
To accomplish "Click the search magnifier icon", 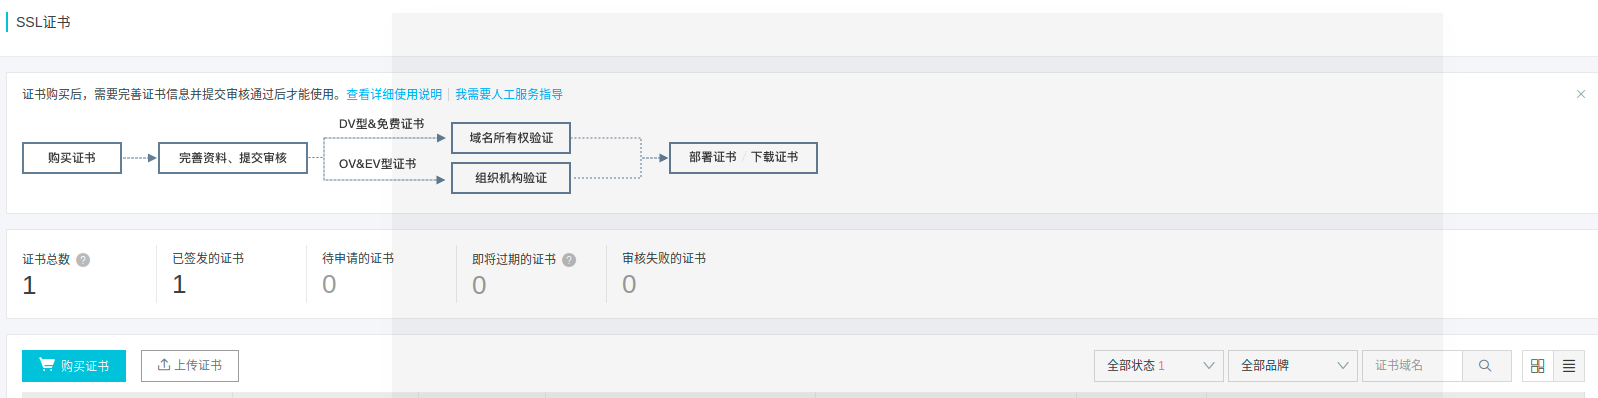I will point(1485,366).
